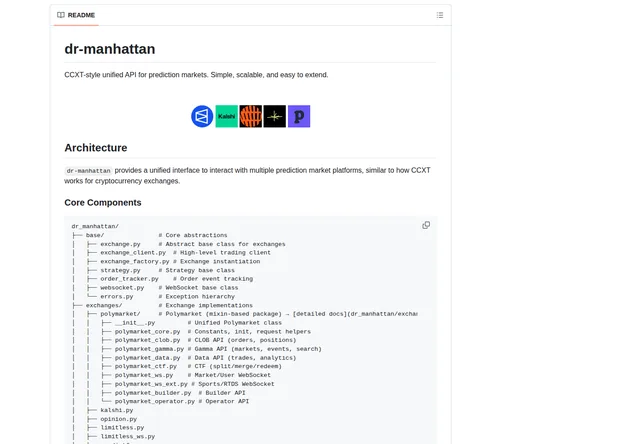640x444 pixels.
Task: Click the opinion.py line
Action: coord(104,419)
